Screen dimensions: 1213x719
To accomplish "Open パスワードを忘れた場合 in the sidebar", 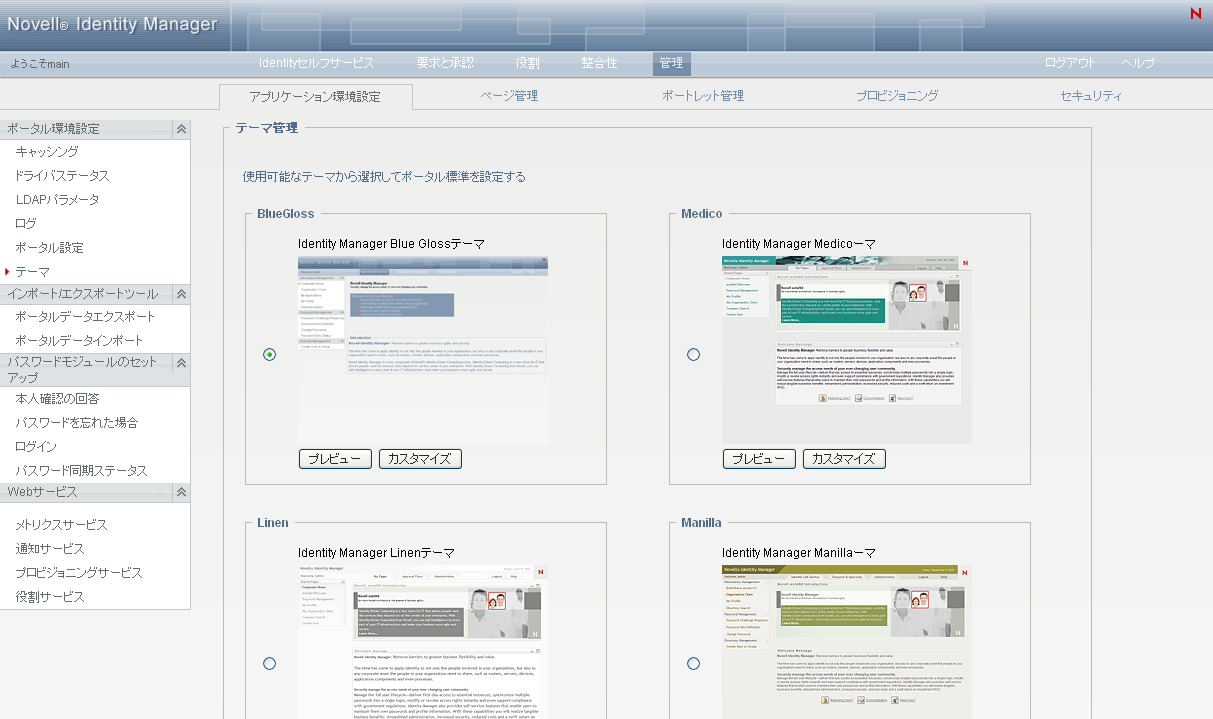I will 76,423.
